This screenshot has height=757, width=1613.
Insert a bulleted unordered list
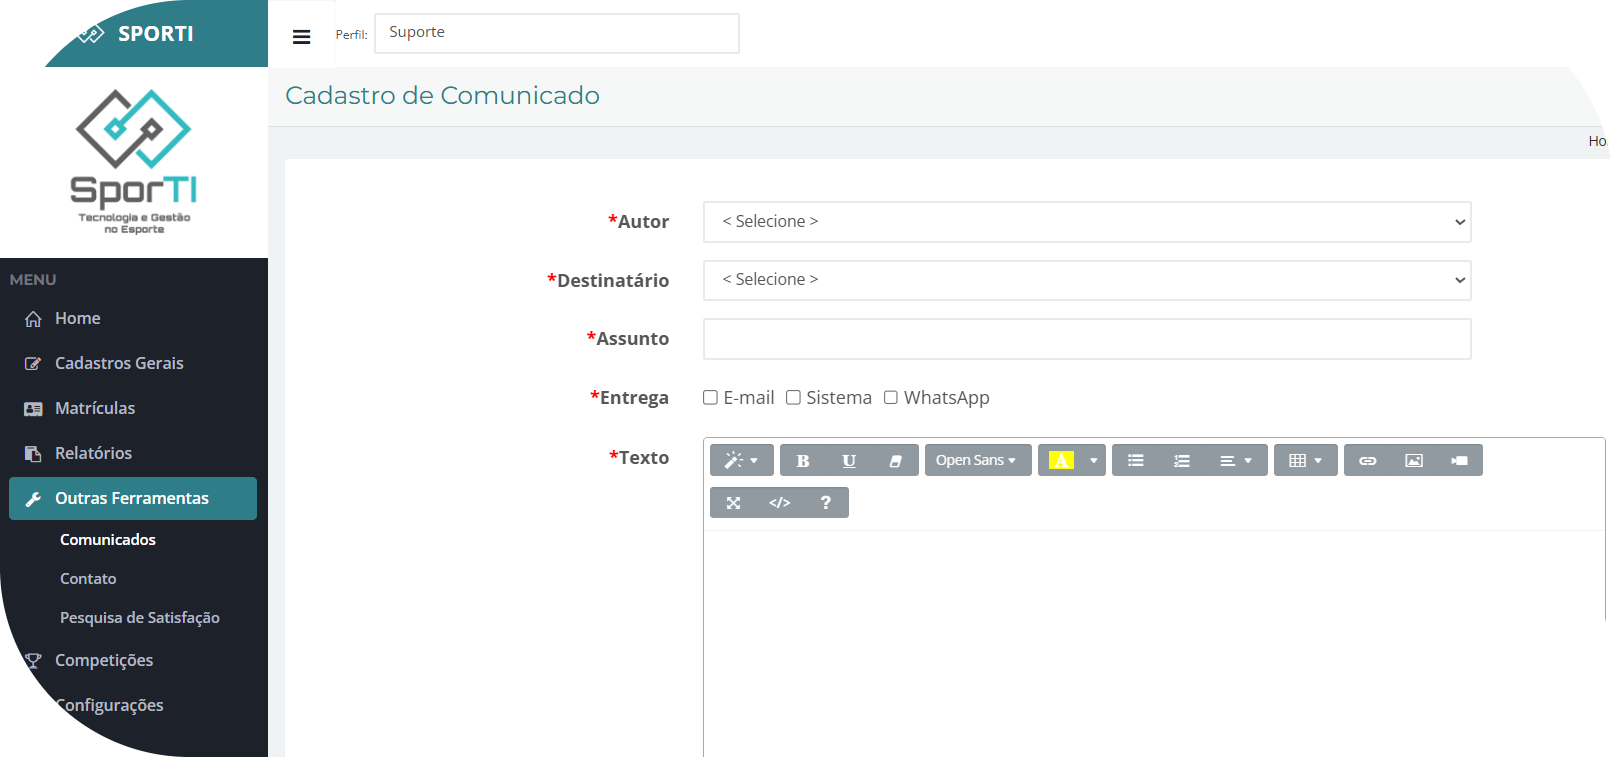[1135, 461]
